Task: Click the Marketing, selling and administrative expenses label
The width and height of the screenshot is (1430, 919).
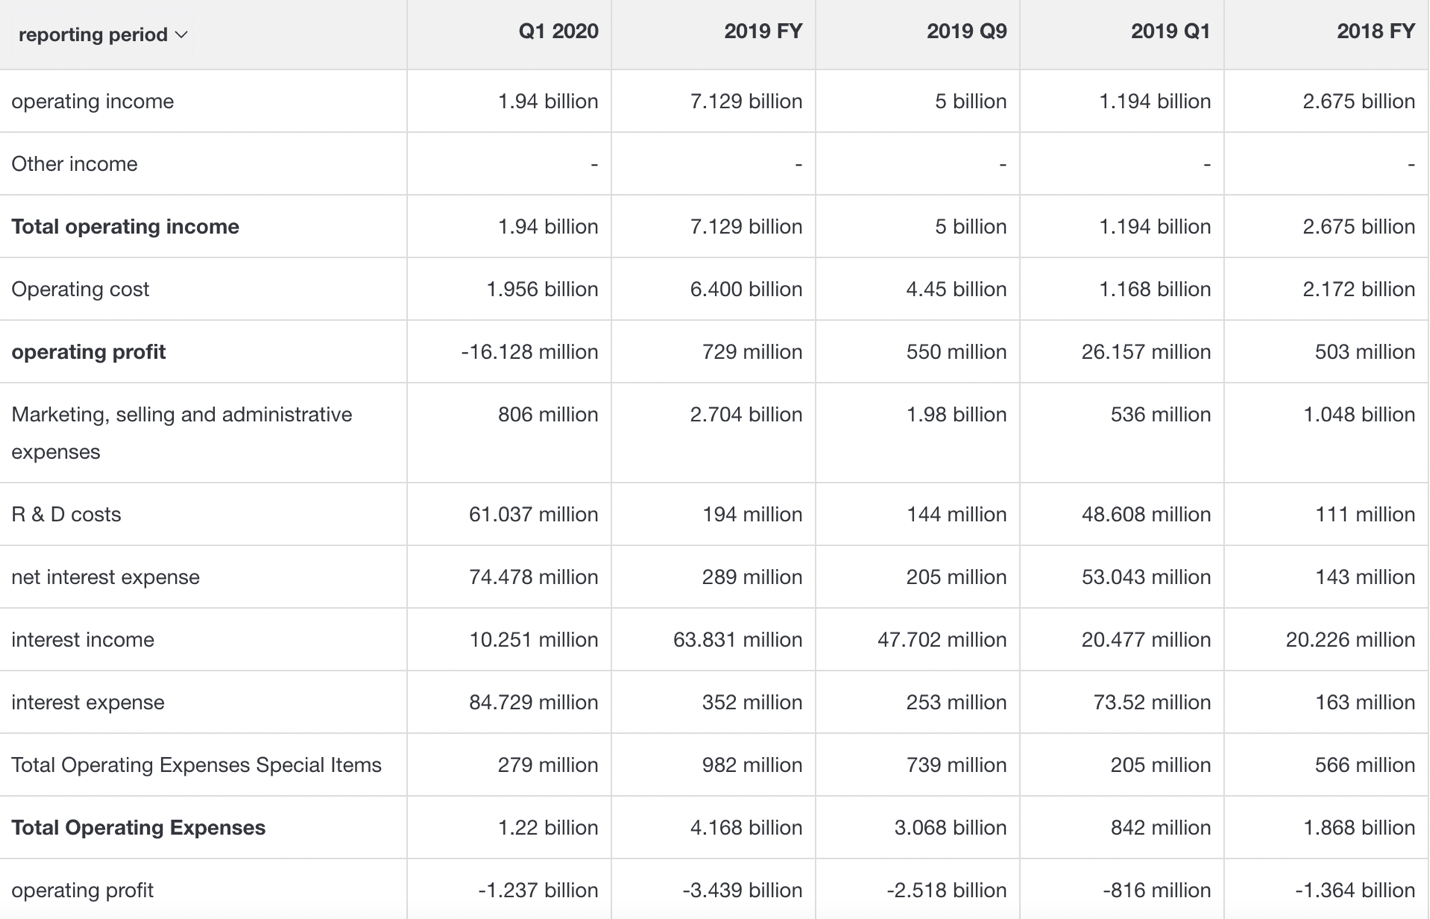Action: coord(181,433)
